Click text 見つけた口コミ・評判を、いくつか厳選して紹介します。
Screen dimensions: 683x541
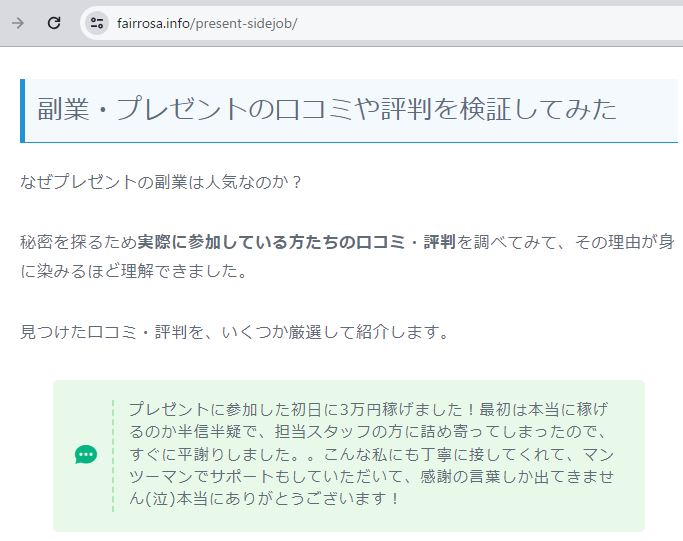(x=234, y=332)
